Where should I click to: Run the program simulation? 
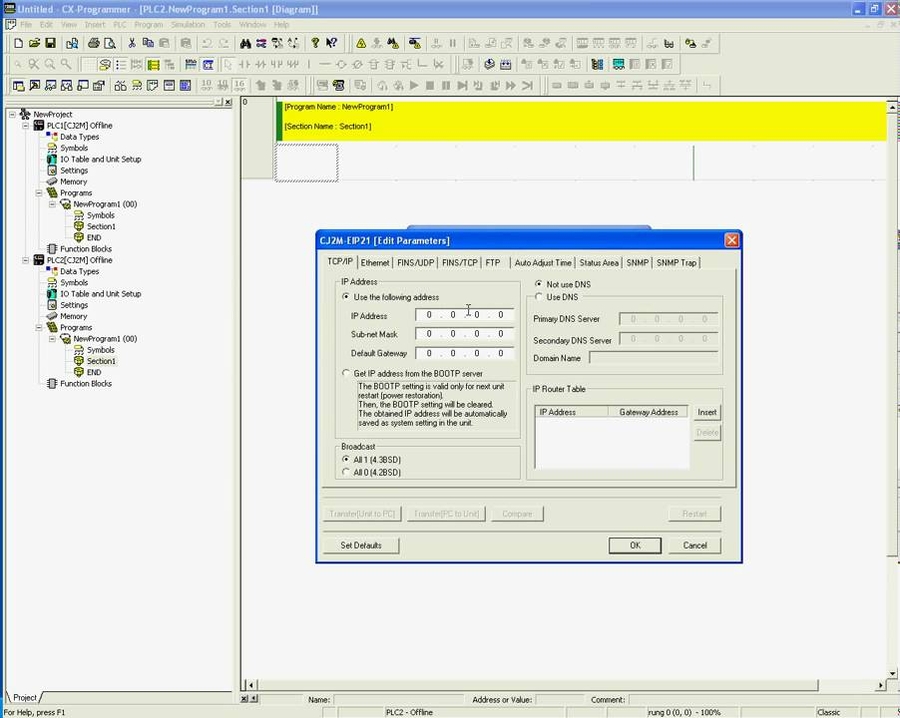point(413,85)
